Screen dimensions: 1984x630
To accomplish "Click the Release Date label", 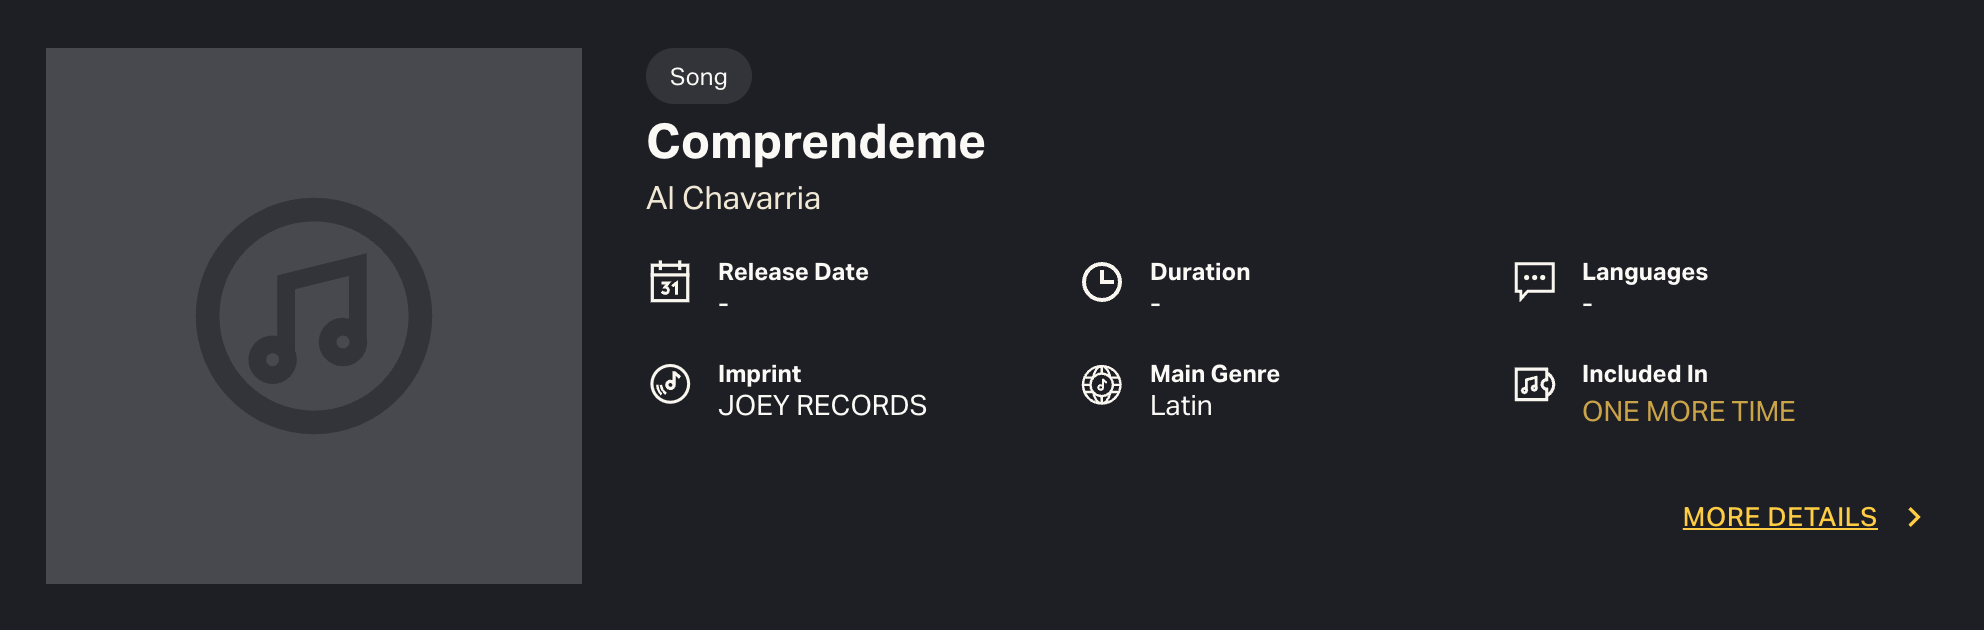I will pos(793,272).
